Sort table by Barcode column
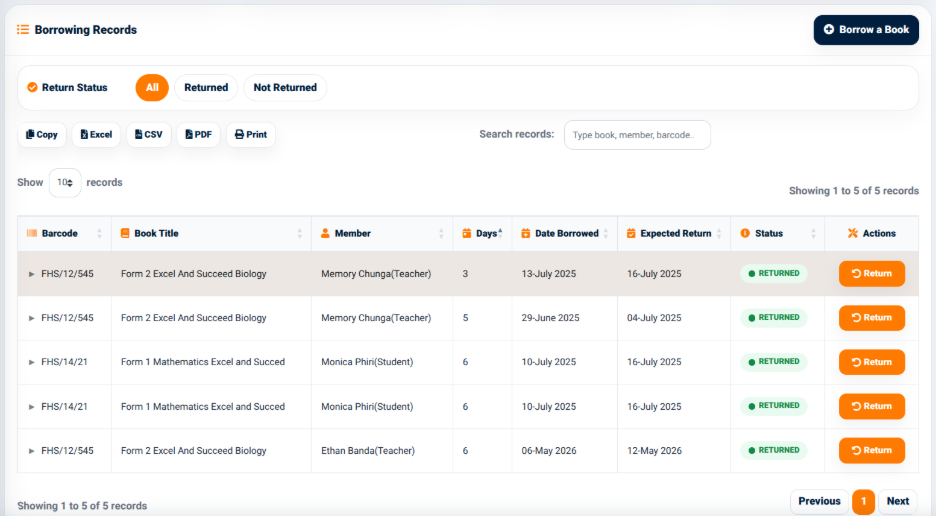Screen dimensions: 936x516 [x=64, y=234]
